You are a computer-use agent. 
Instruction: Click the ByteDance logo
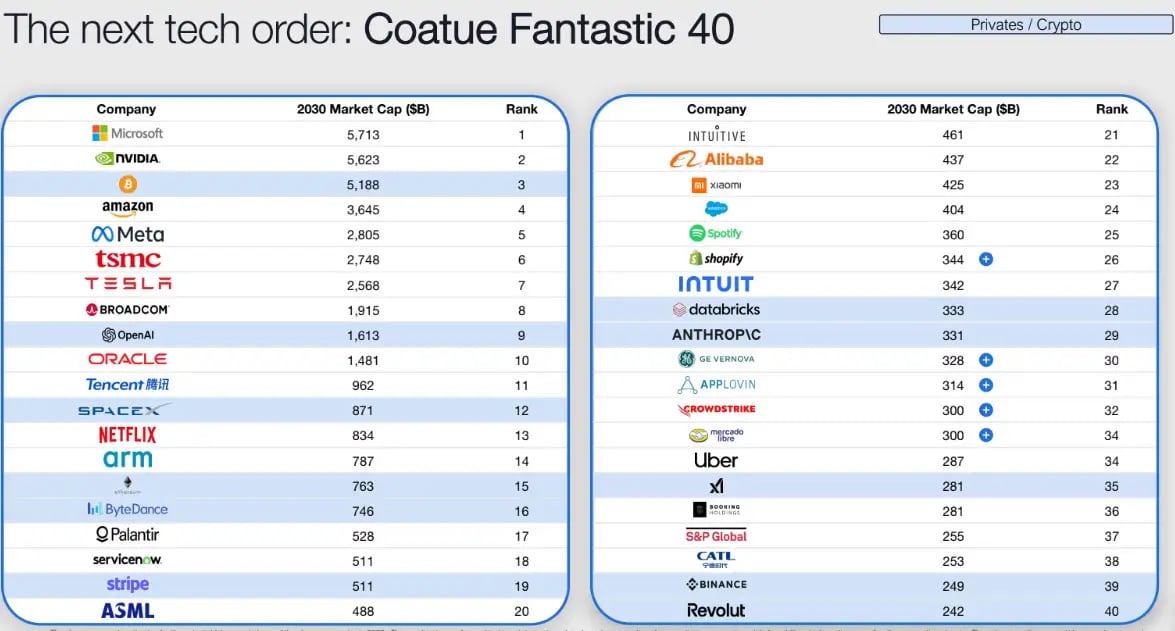(127, 510)
